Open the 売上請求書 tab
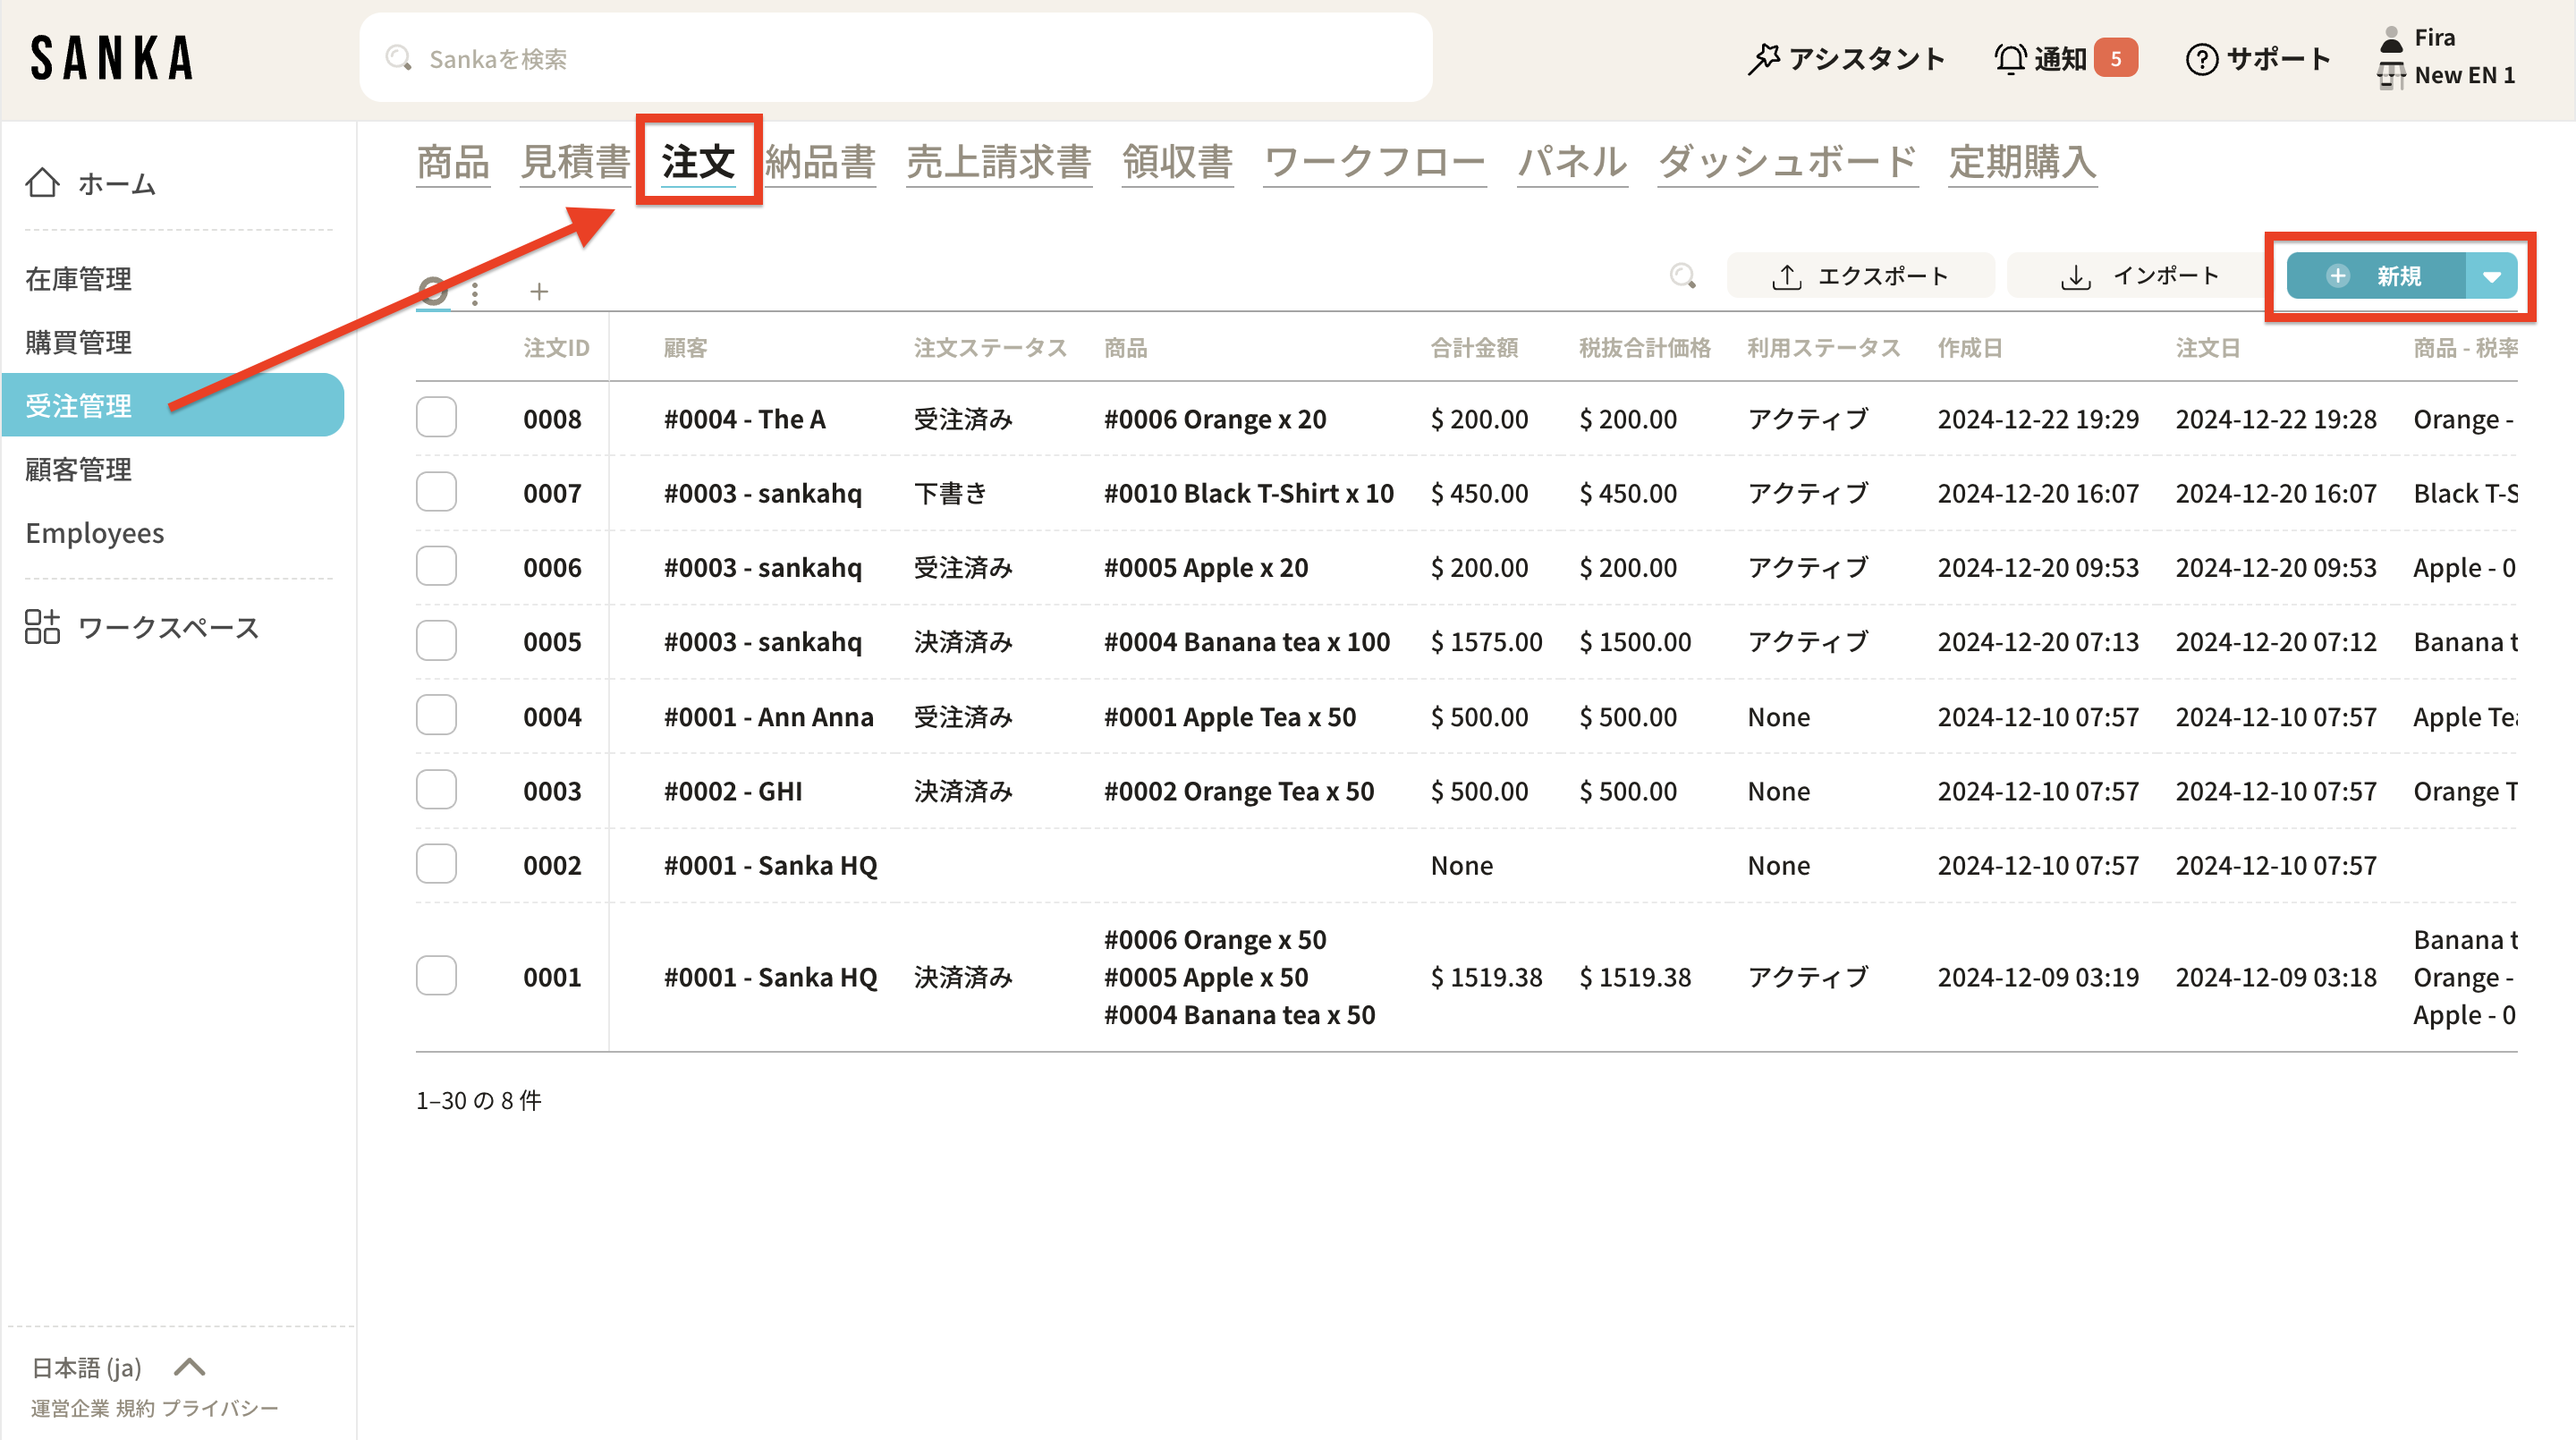This screenshot has height=1440, width=2576. 998,162
